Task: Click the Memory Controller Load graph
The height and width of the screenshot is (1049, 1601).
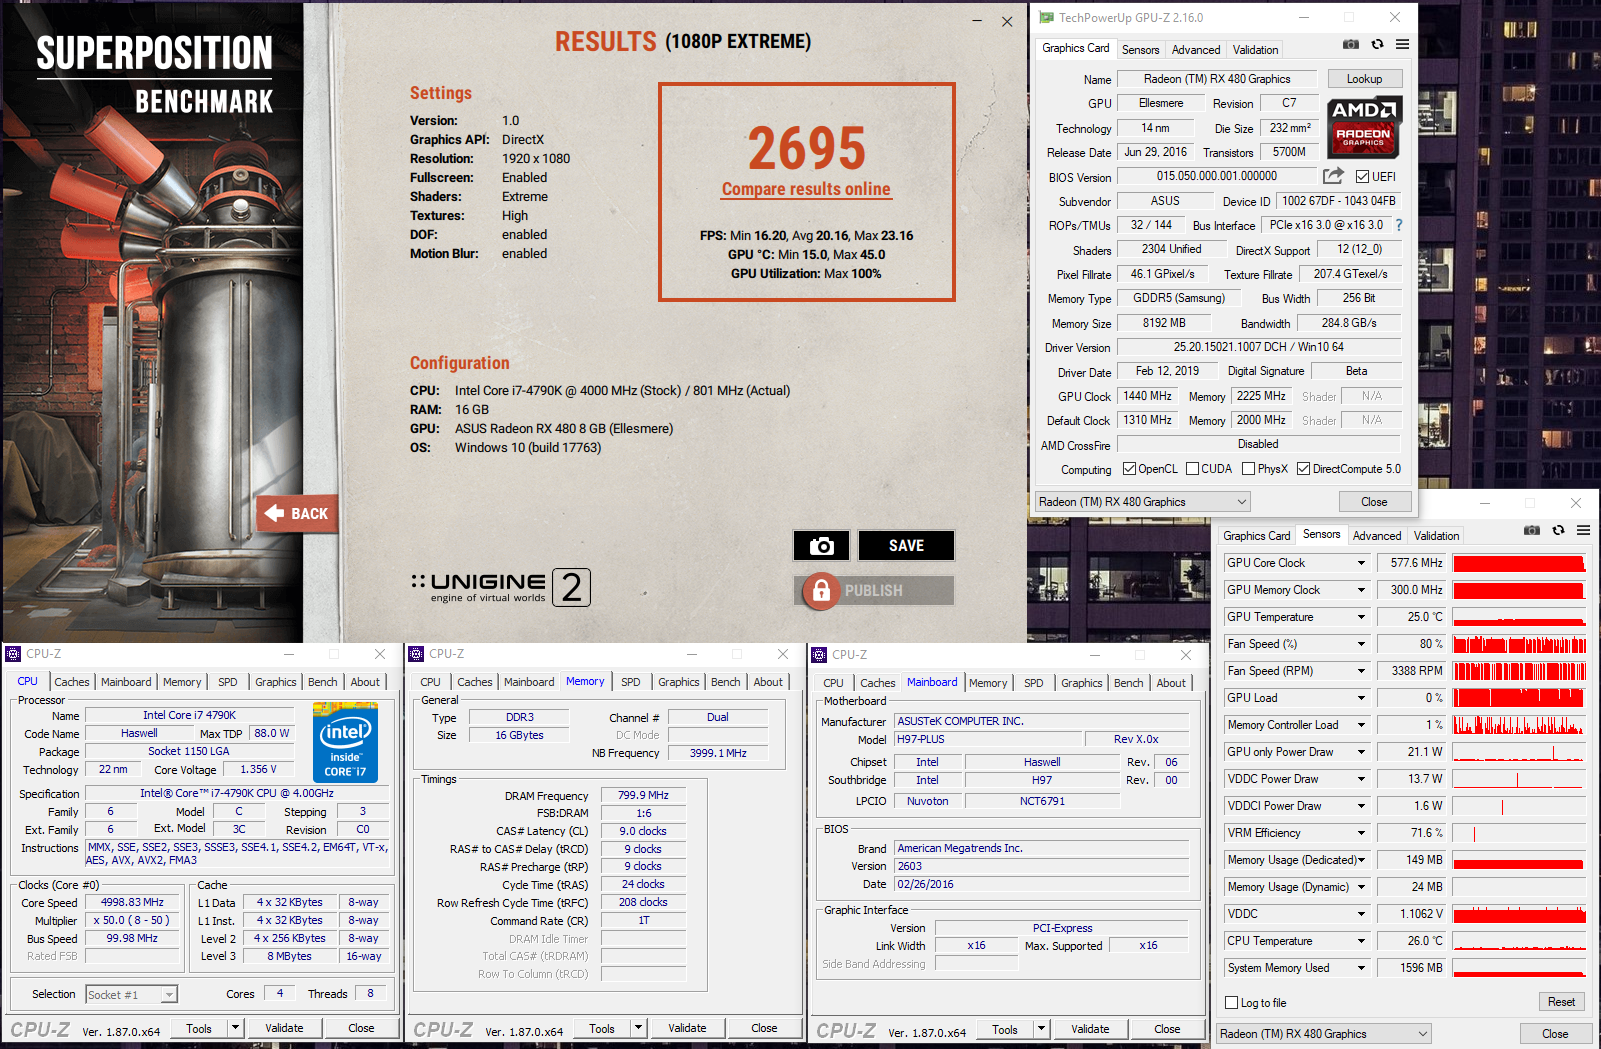Action: pyautogui.click(x=1520, y=725)
